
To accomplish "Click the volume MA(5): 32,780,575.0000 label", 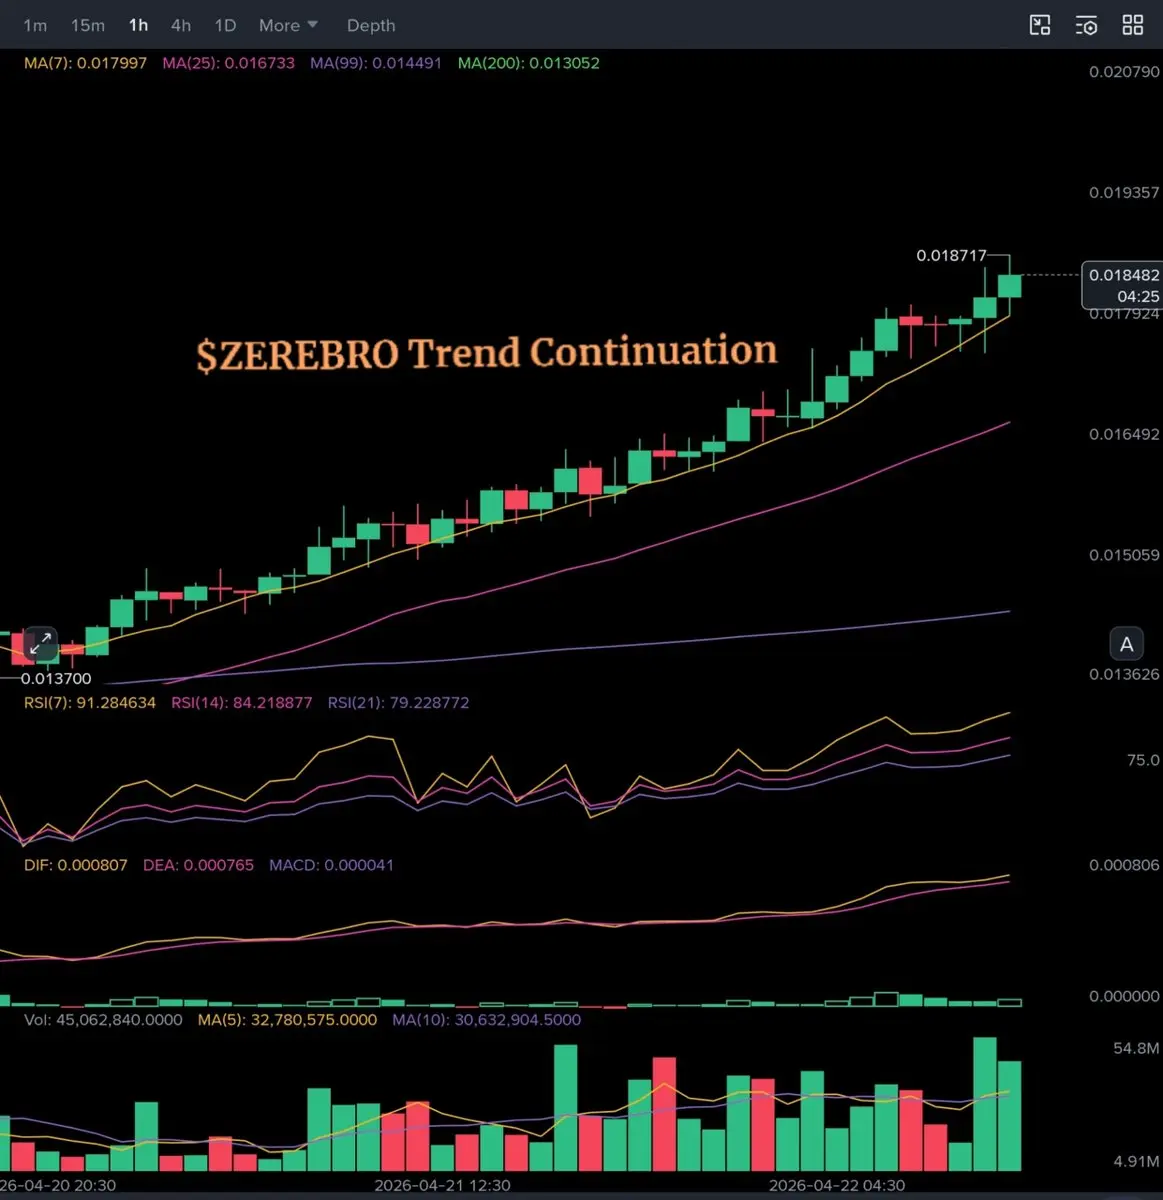I will tap(287, 1020).
